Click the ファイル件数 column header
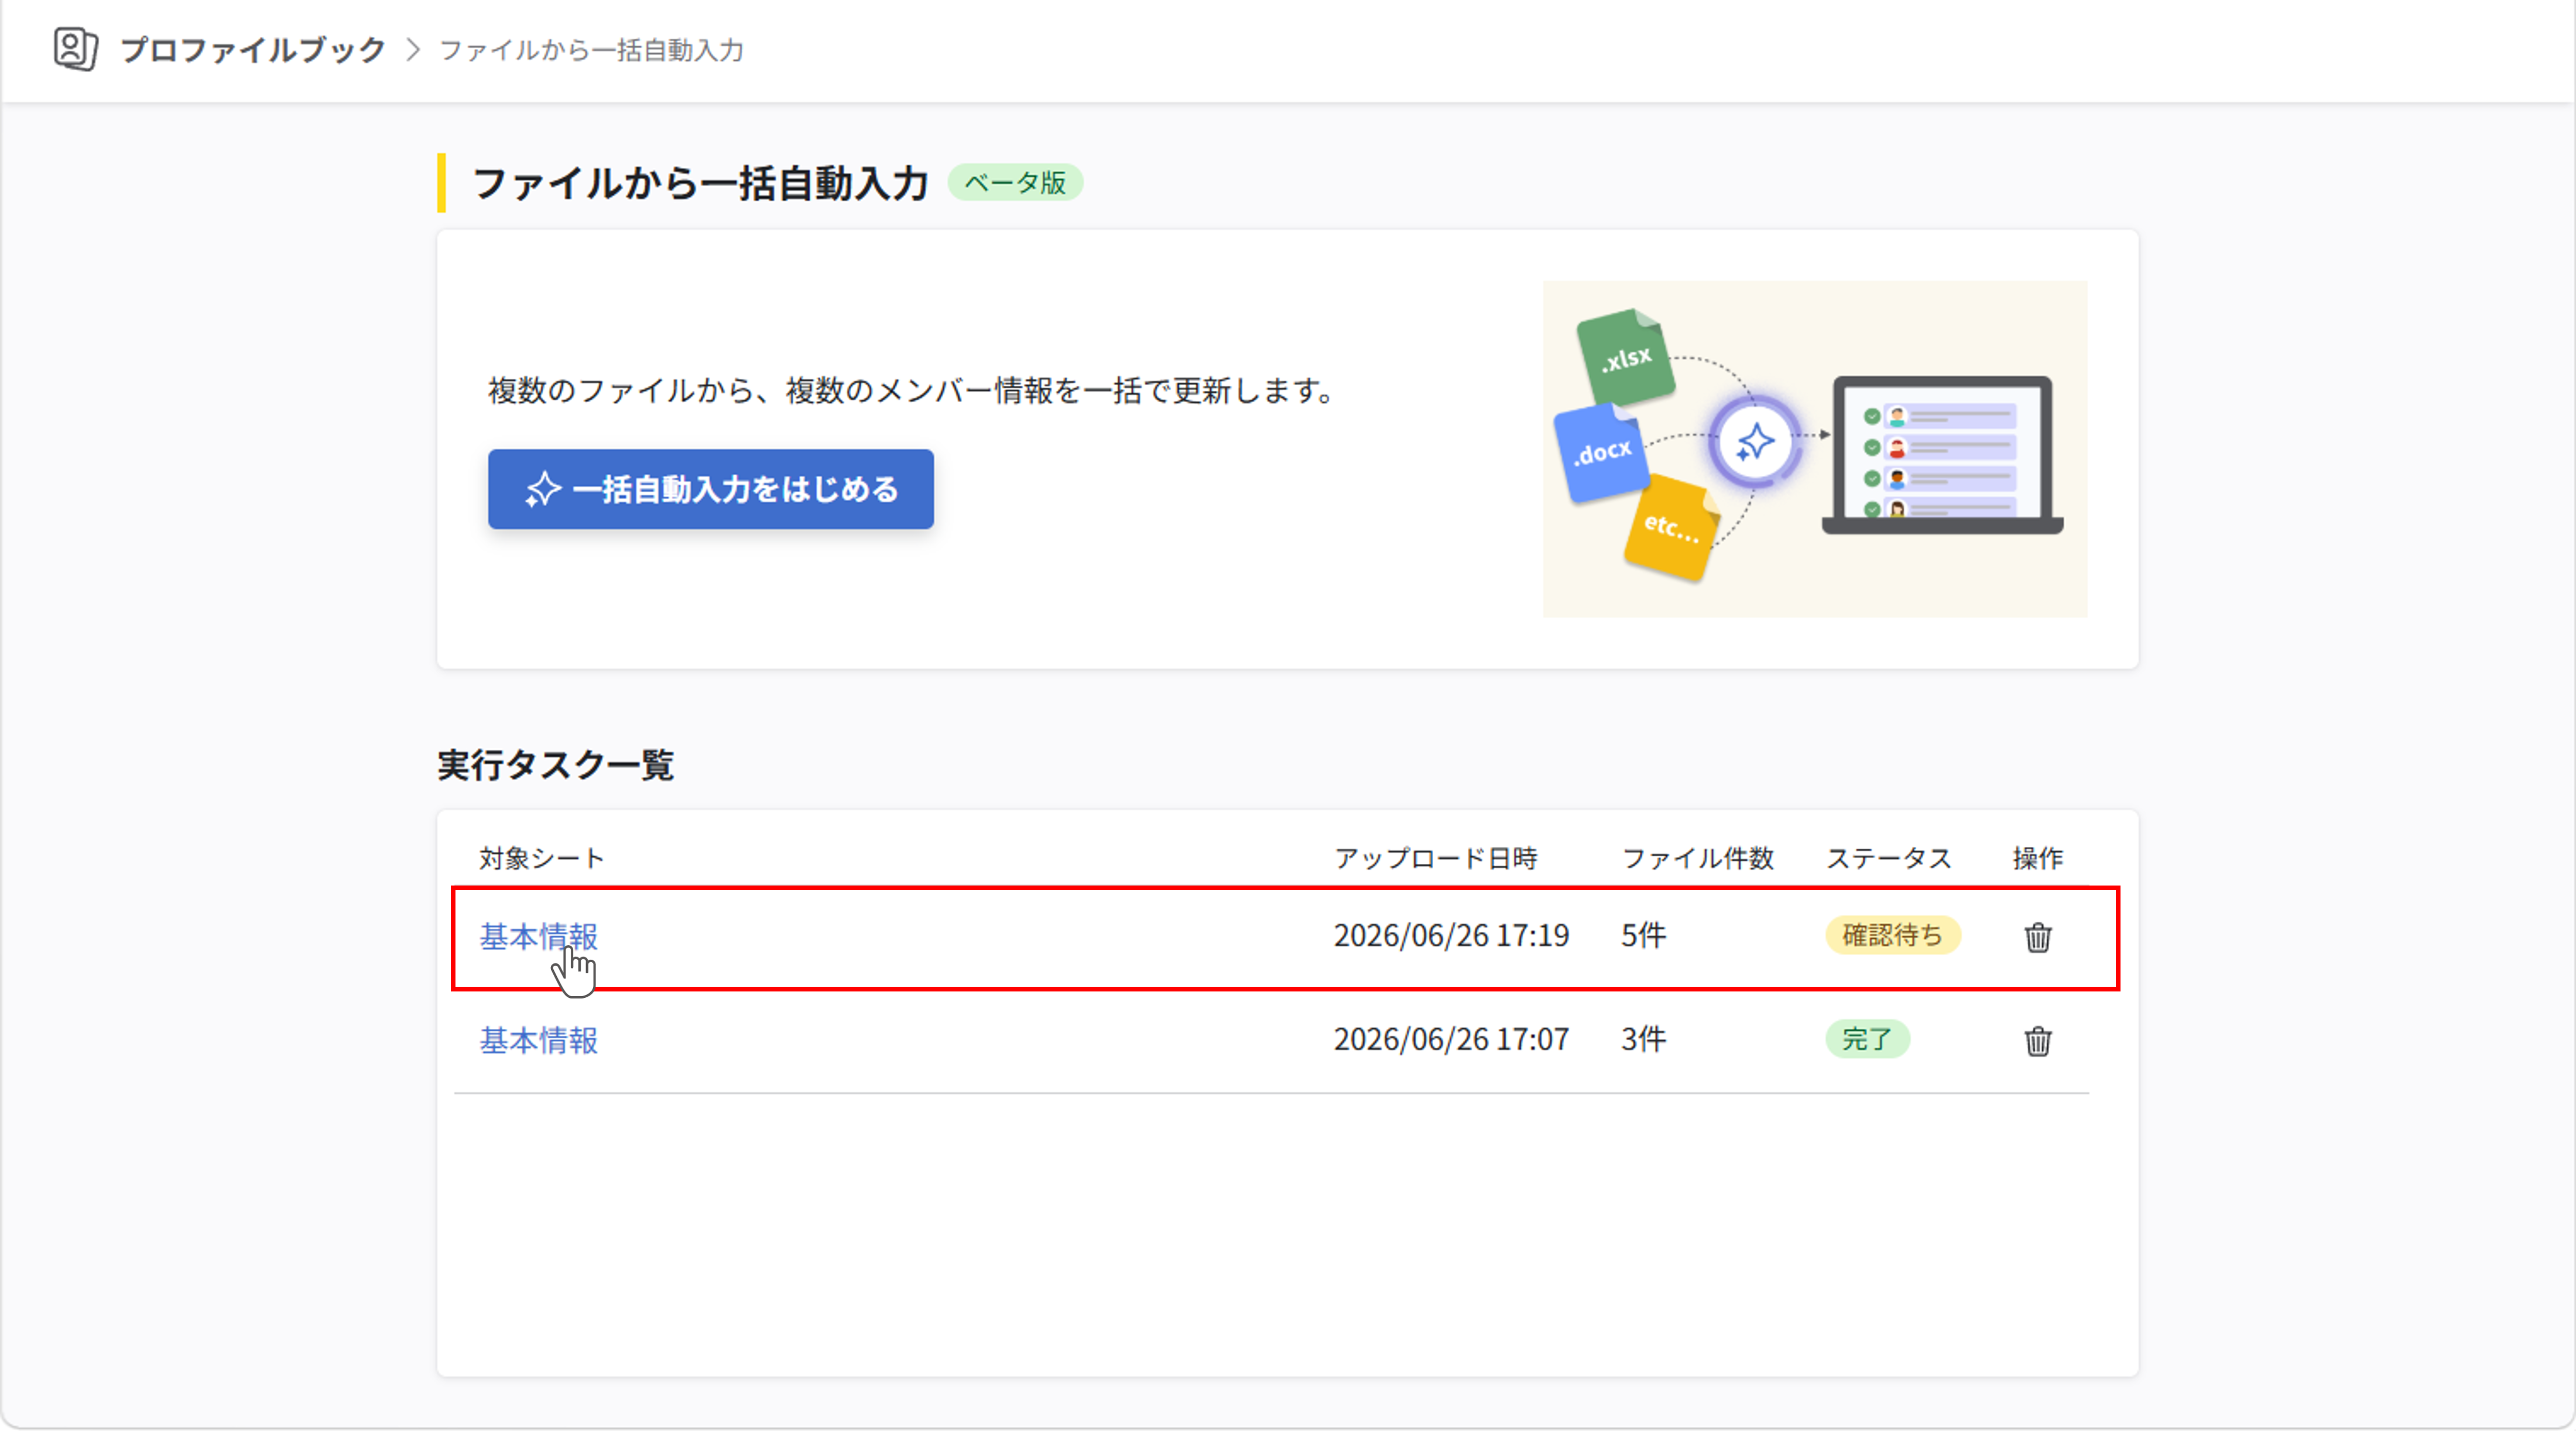 [1697, 858]
